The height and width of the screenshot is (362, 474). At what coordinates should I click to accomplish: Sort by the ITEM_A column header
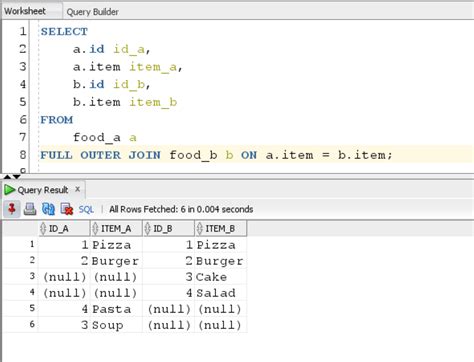coord(116,228)
